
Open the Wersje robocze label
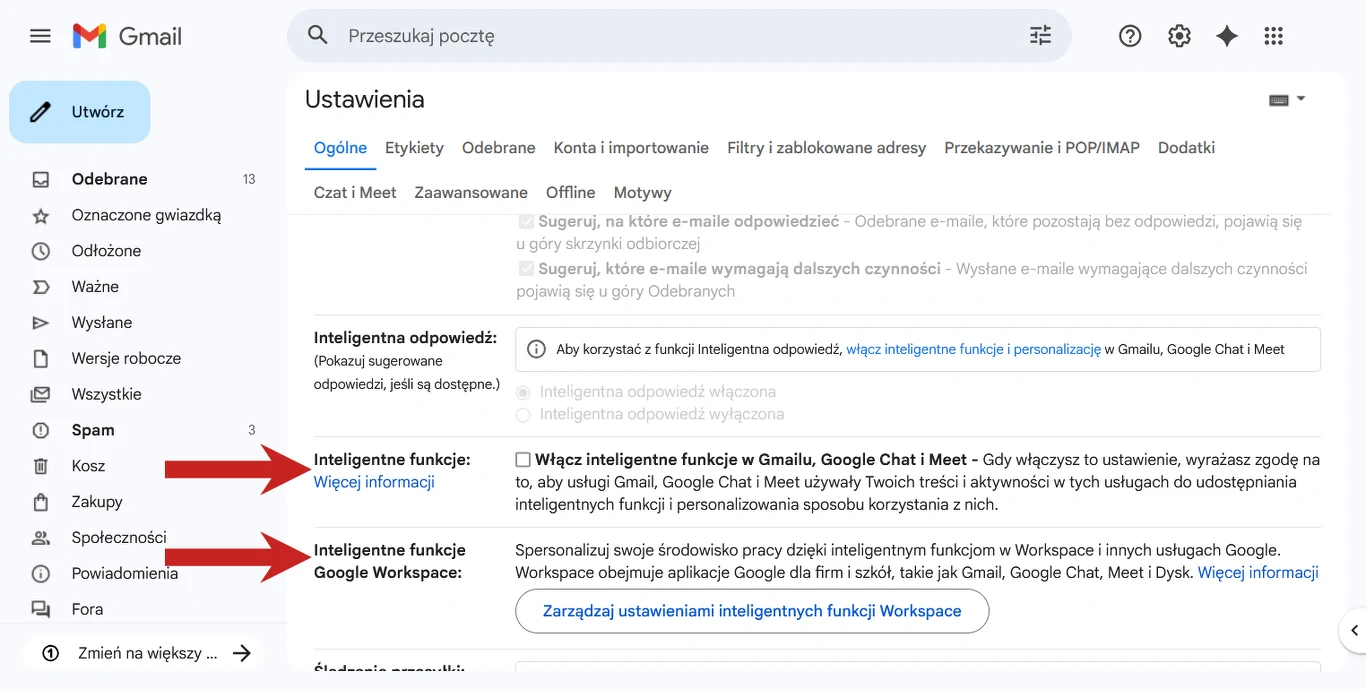[126, 359]
